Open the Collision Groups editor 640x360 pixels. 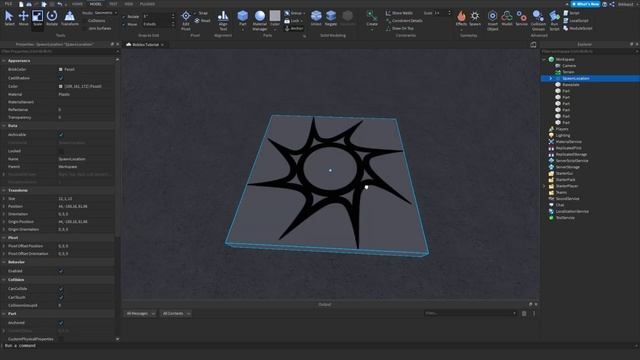tap(538, 20)
